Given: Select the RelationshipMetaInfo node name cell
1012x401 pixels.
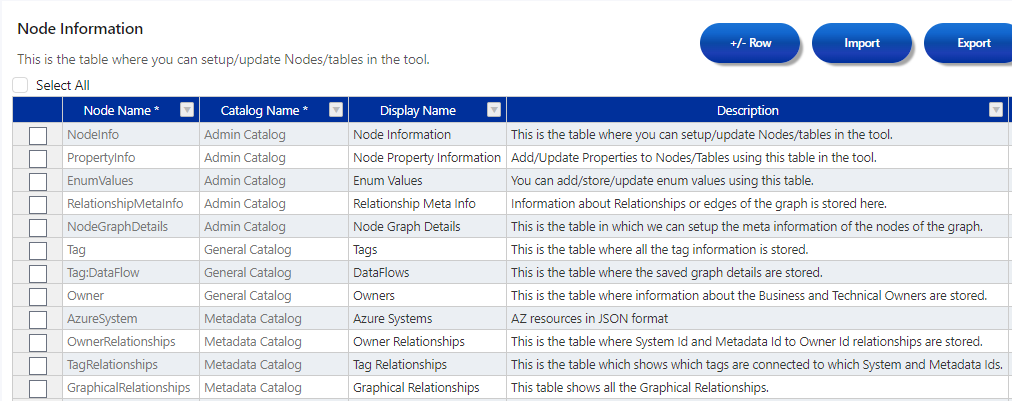Looking at the screenshot, I should tap(131, 203).
